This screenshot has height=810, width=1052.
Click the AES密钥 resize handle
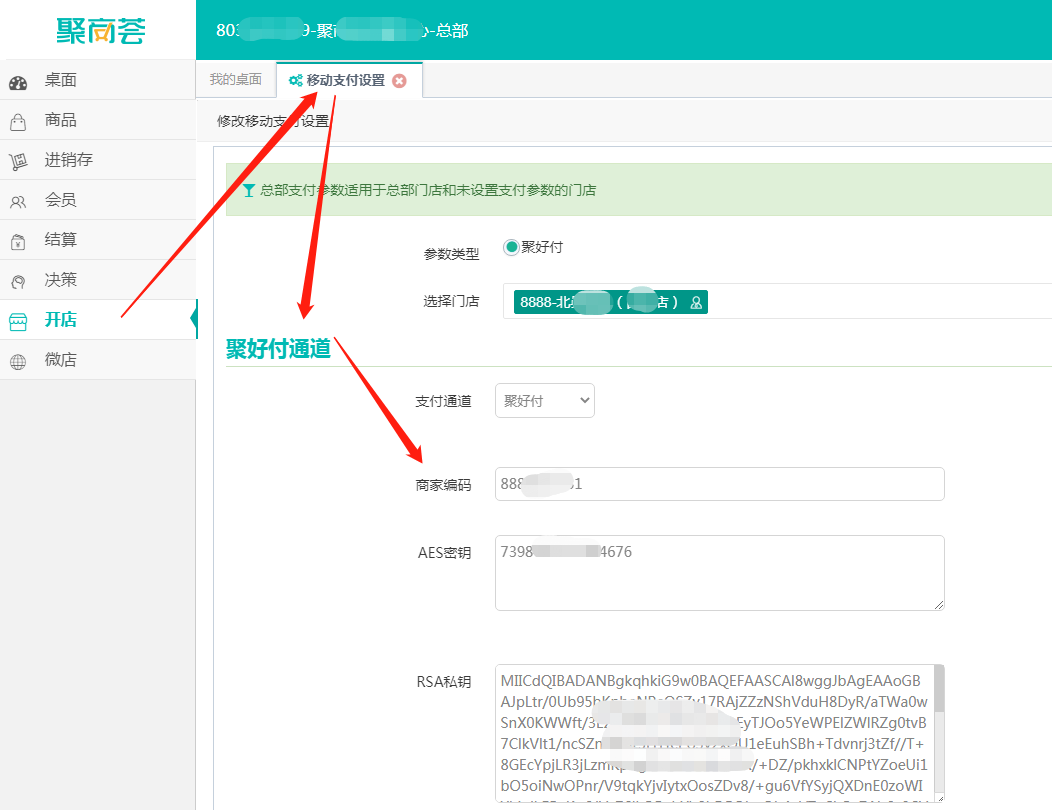pyautogui.click(x=939, y=605)
